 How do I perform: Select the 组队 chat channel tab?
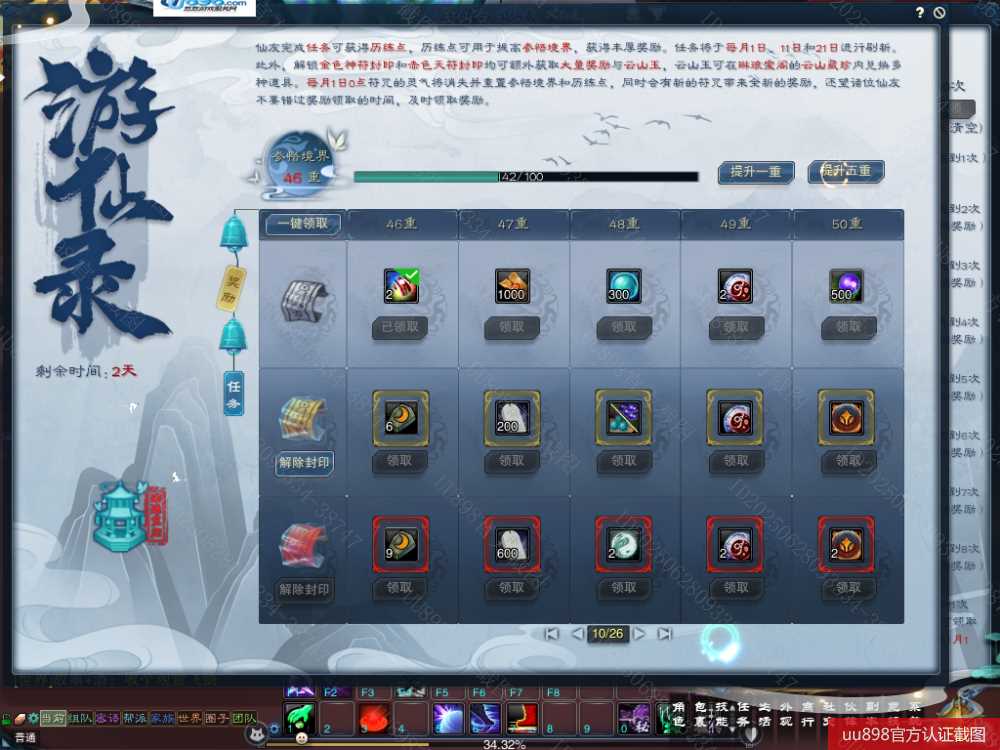tap(80, 718)
